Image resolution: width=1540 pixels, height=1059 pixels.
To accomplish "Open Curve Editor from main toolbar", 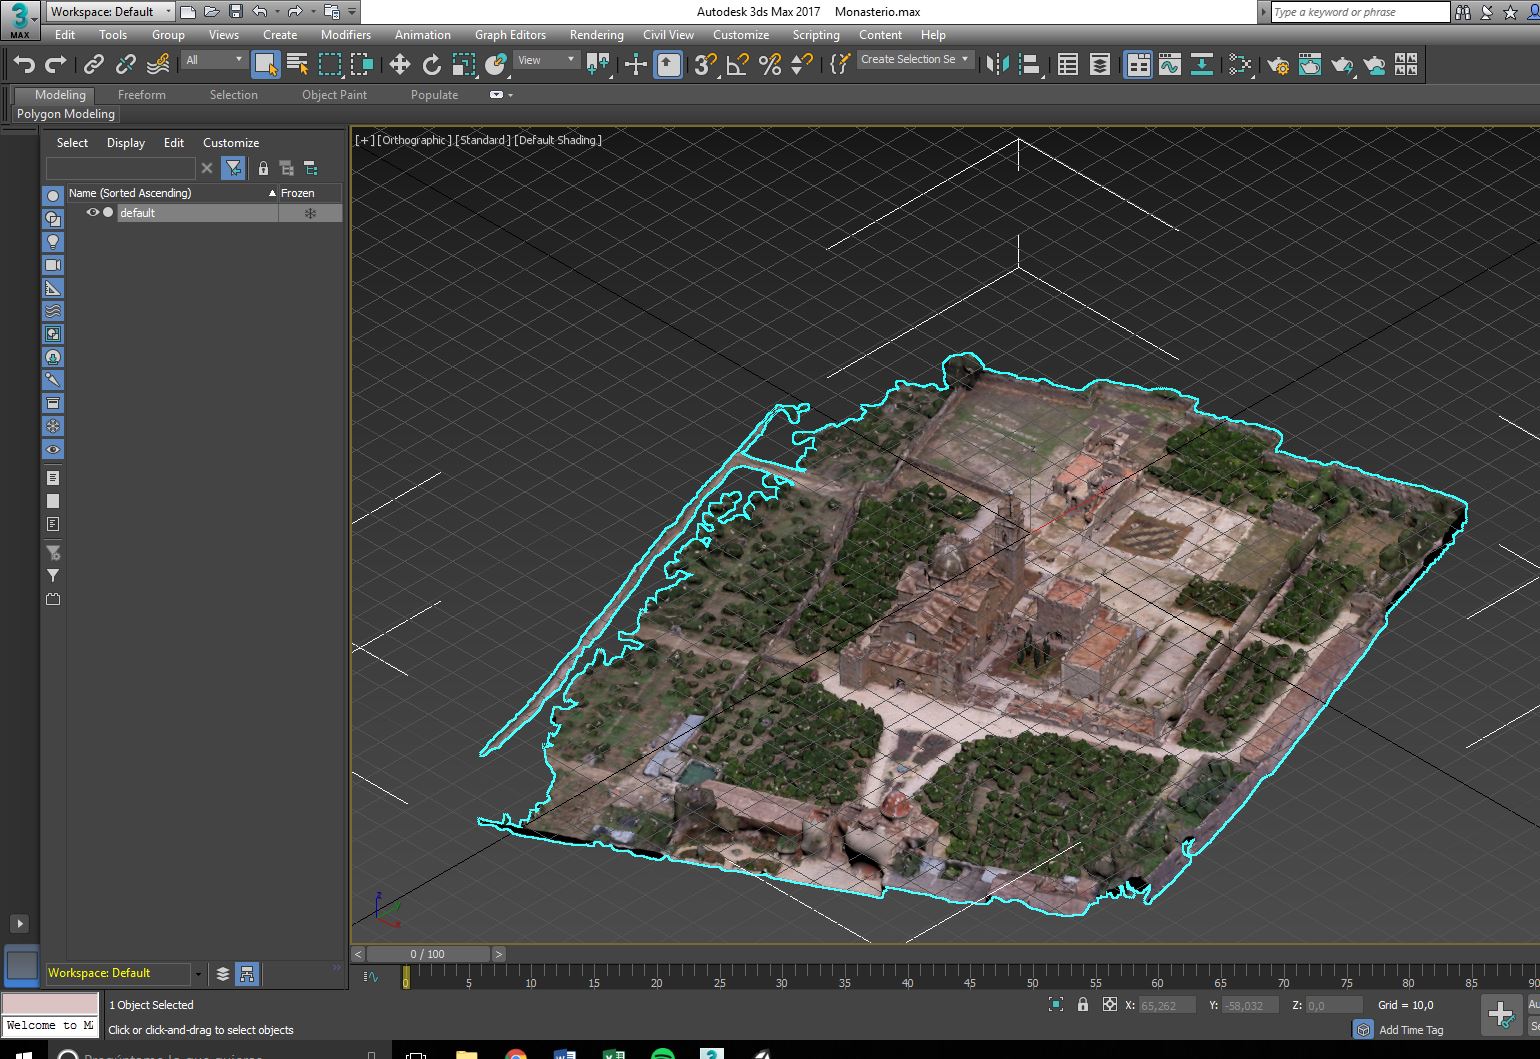I will pyautogui.click(x=1170, y=65).
